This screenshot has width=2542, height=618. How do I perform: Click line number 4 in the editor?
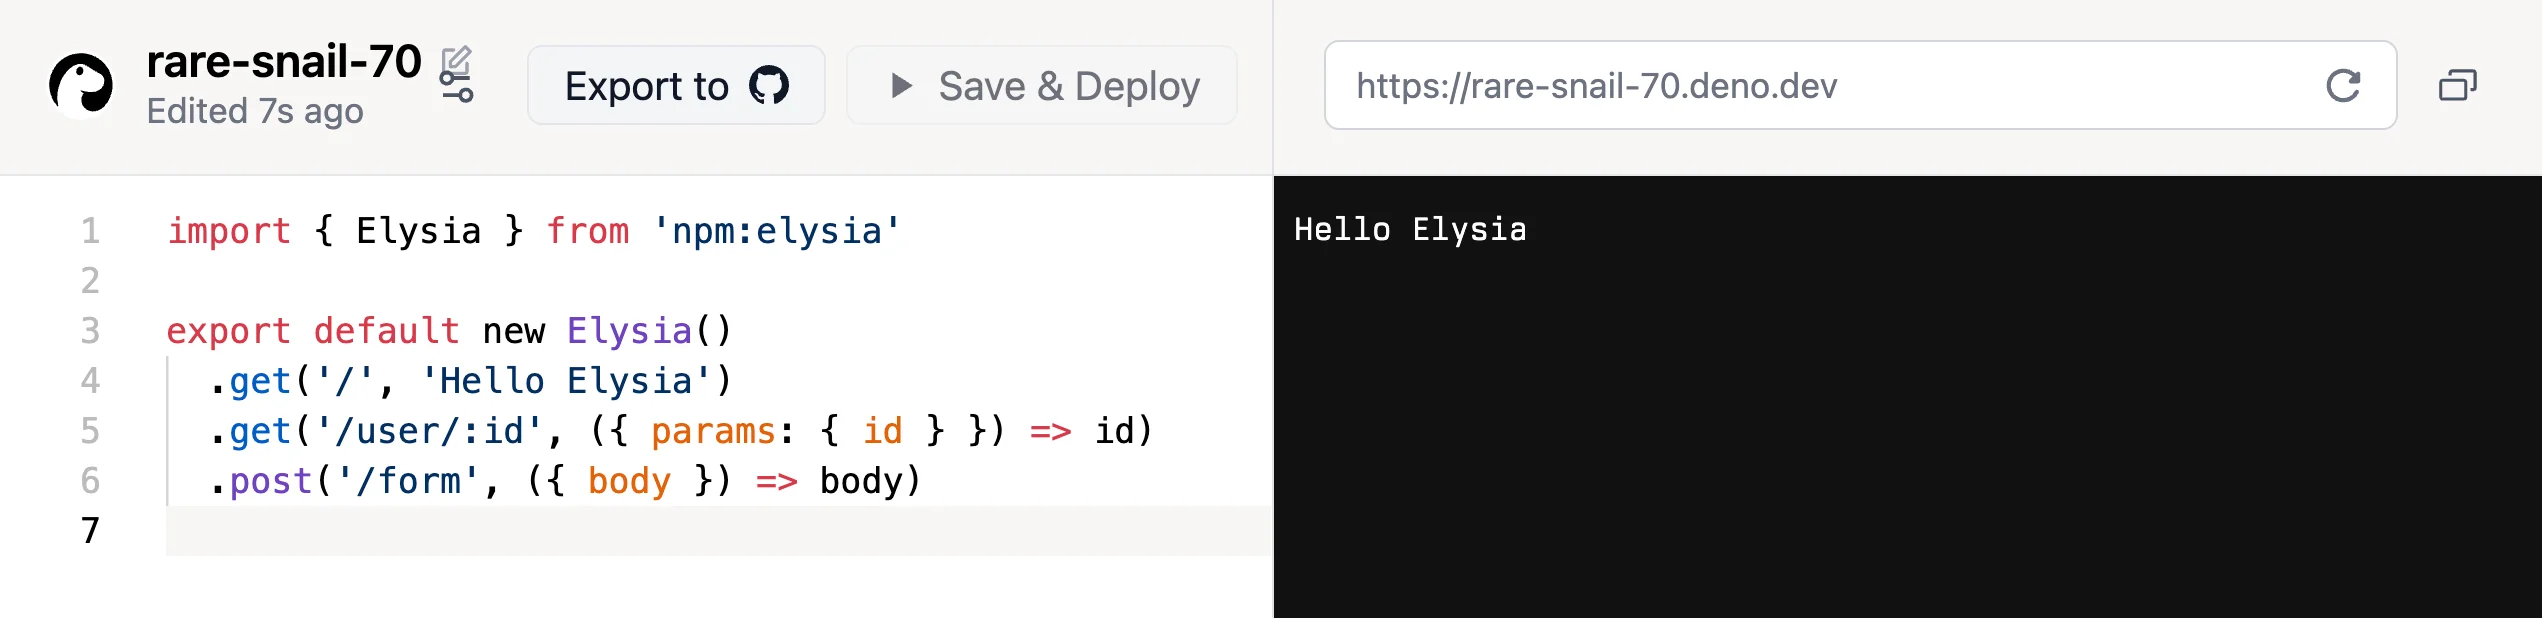pyautogui.click(x=91, y=380)
